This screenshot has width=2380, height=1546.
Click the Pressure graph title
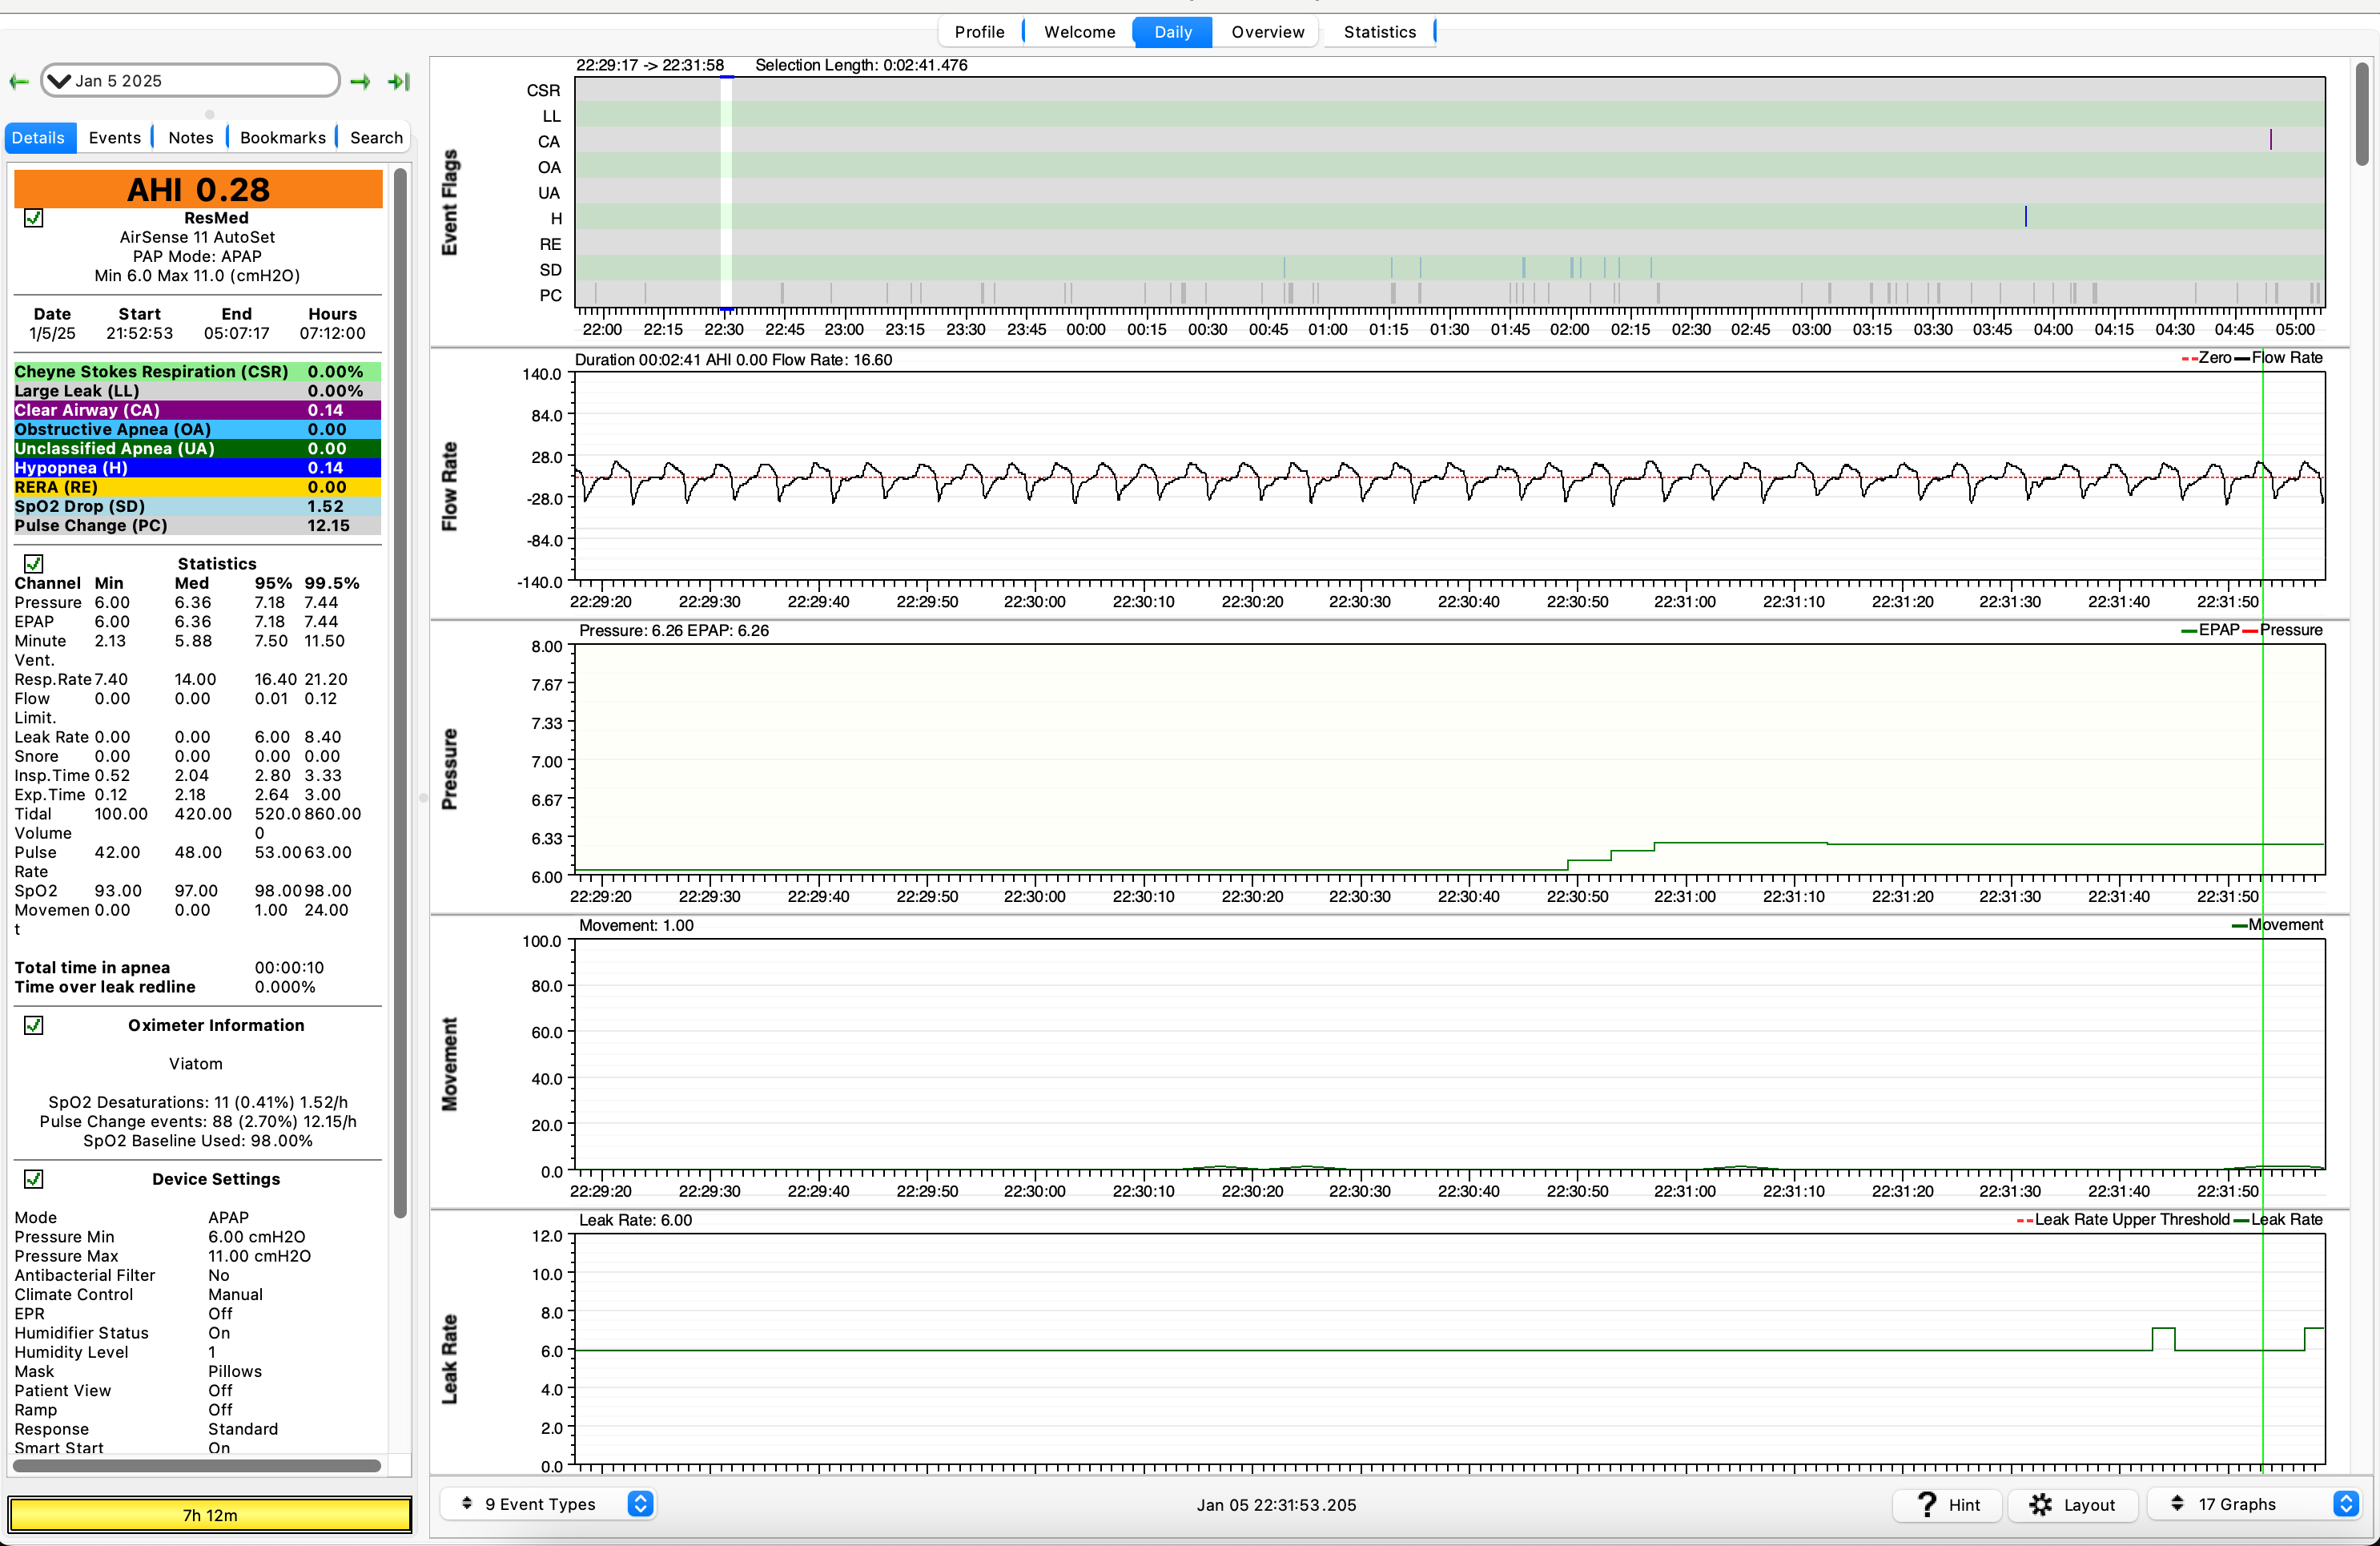[450, 769]
